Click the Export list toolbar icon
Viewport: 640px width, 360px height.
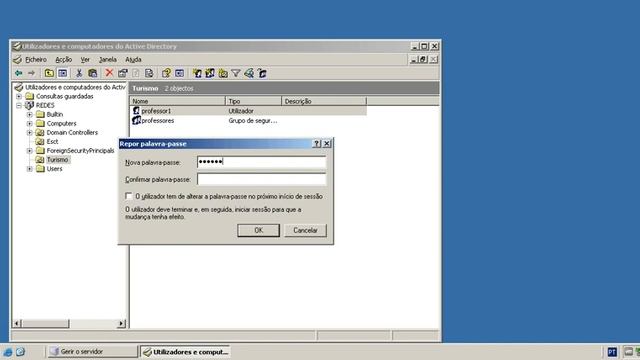149,73
